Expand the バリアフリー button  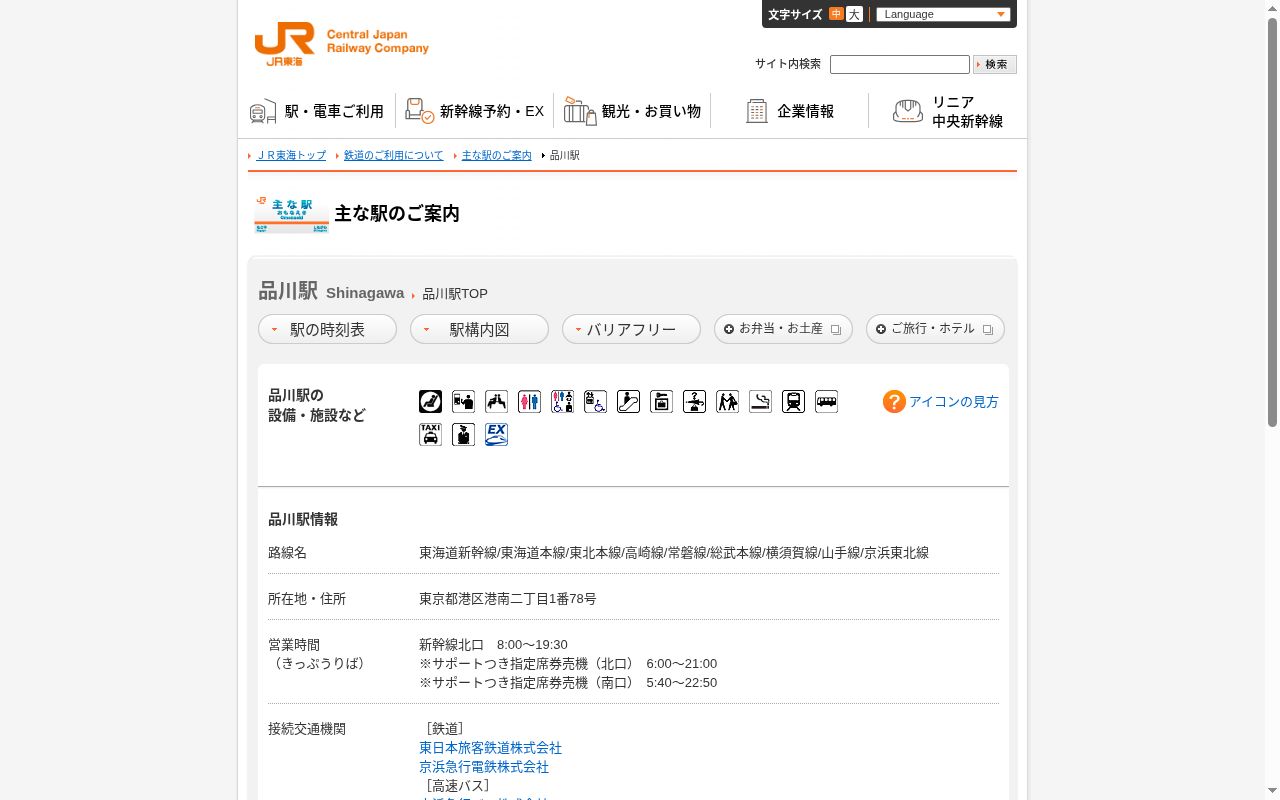point(631,329)
